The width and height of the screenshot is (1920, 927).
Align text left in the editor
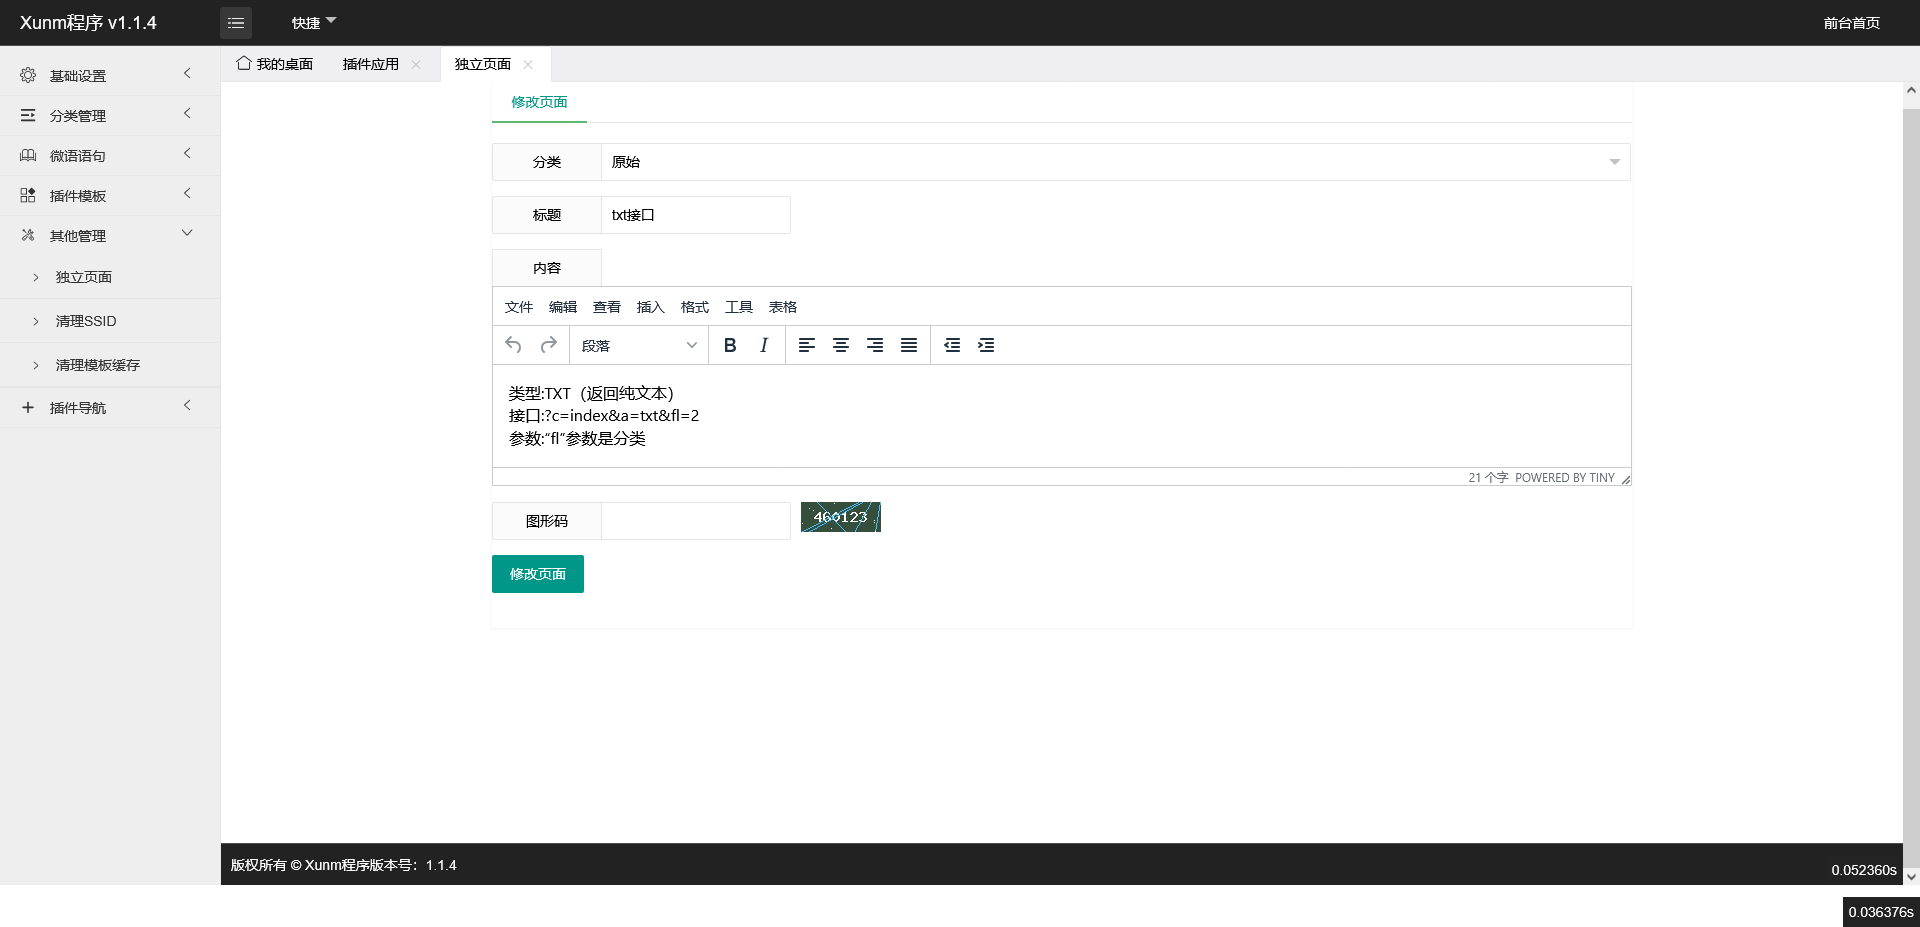coord(807,345)
